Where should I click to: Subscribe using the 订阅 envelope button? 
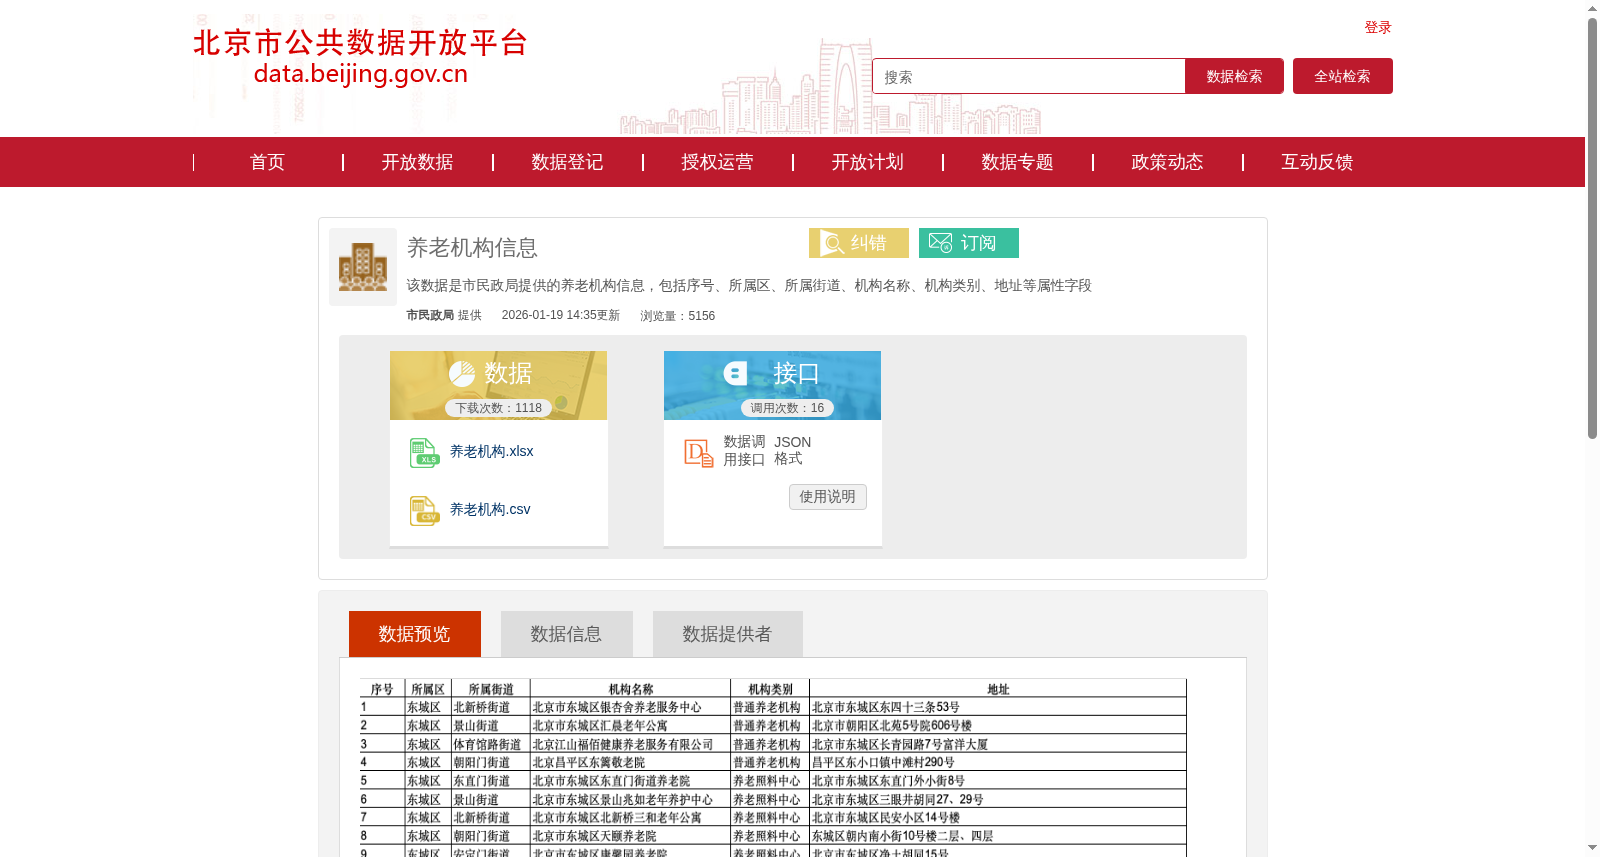coord(969,243)
